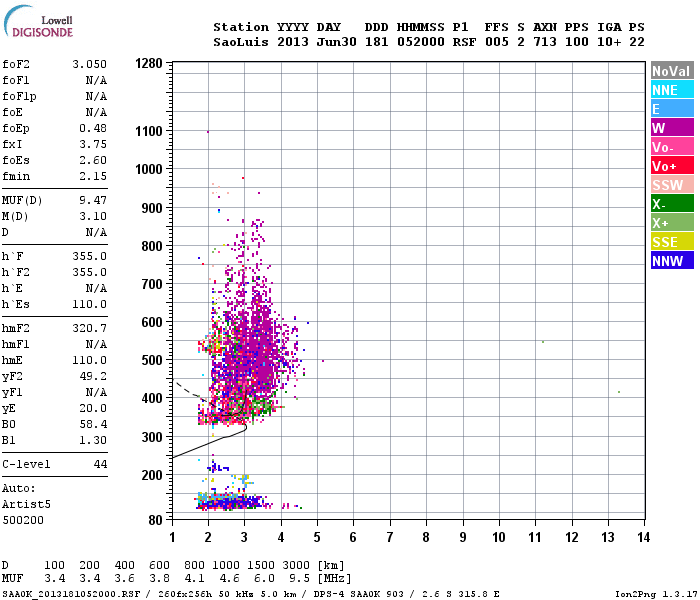Viewport: 700px width, 600px height.
Task: Select the SSE yellow legend swatch
Action: coord(672,242)
